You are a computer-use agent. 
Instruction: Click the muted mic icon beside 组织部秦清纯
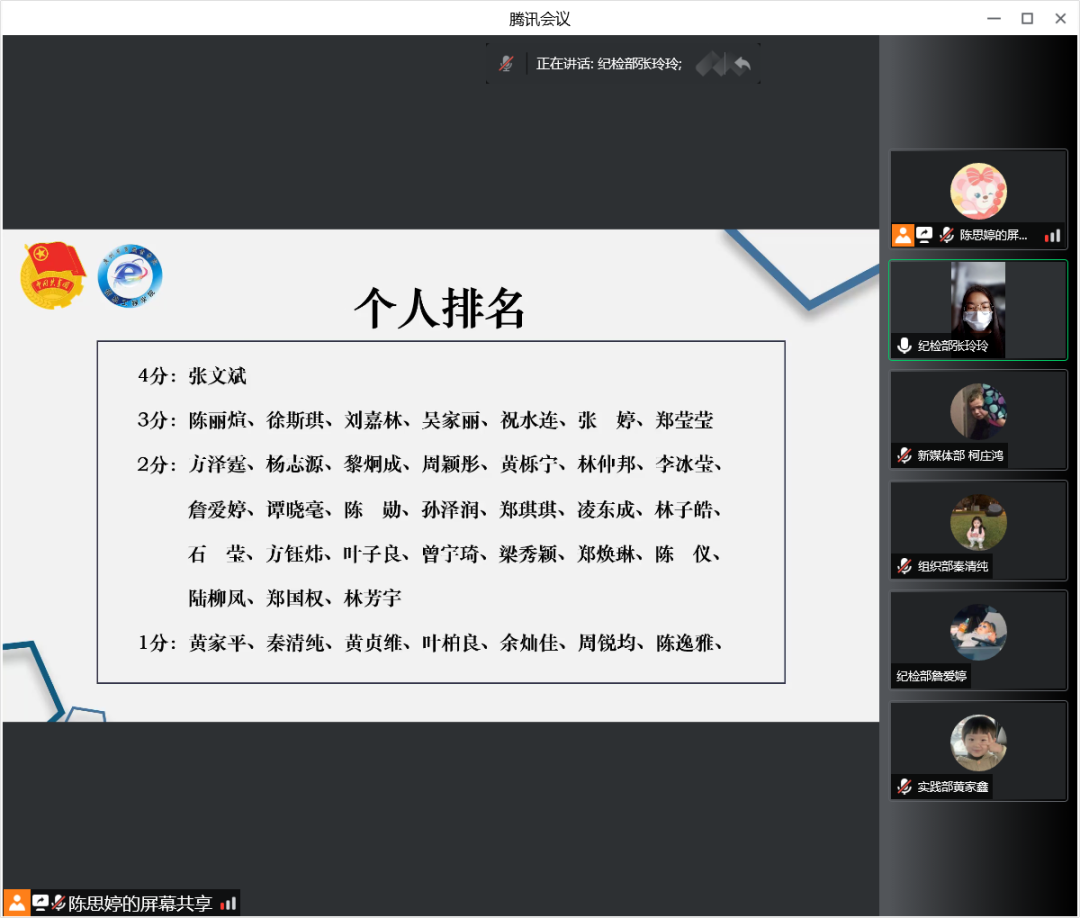(904, 566)
